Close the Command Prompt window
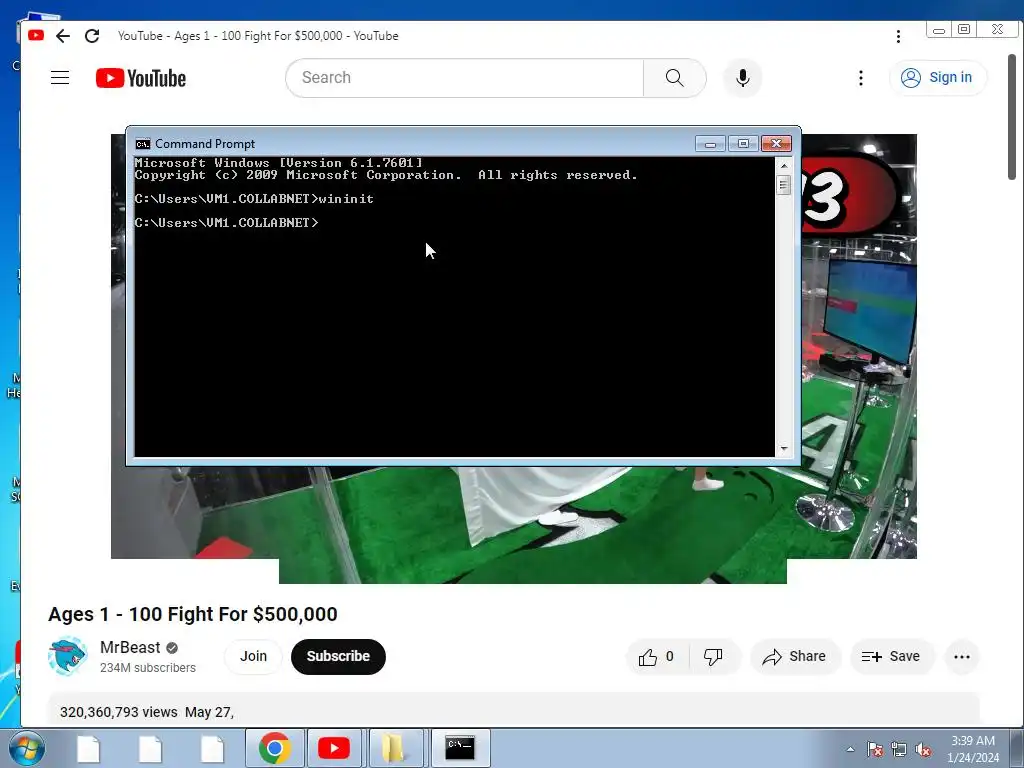 click(x=776, y=144)
